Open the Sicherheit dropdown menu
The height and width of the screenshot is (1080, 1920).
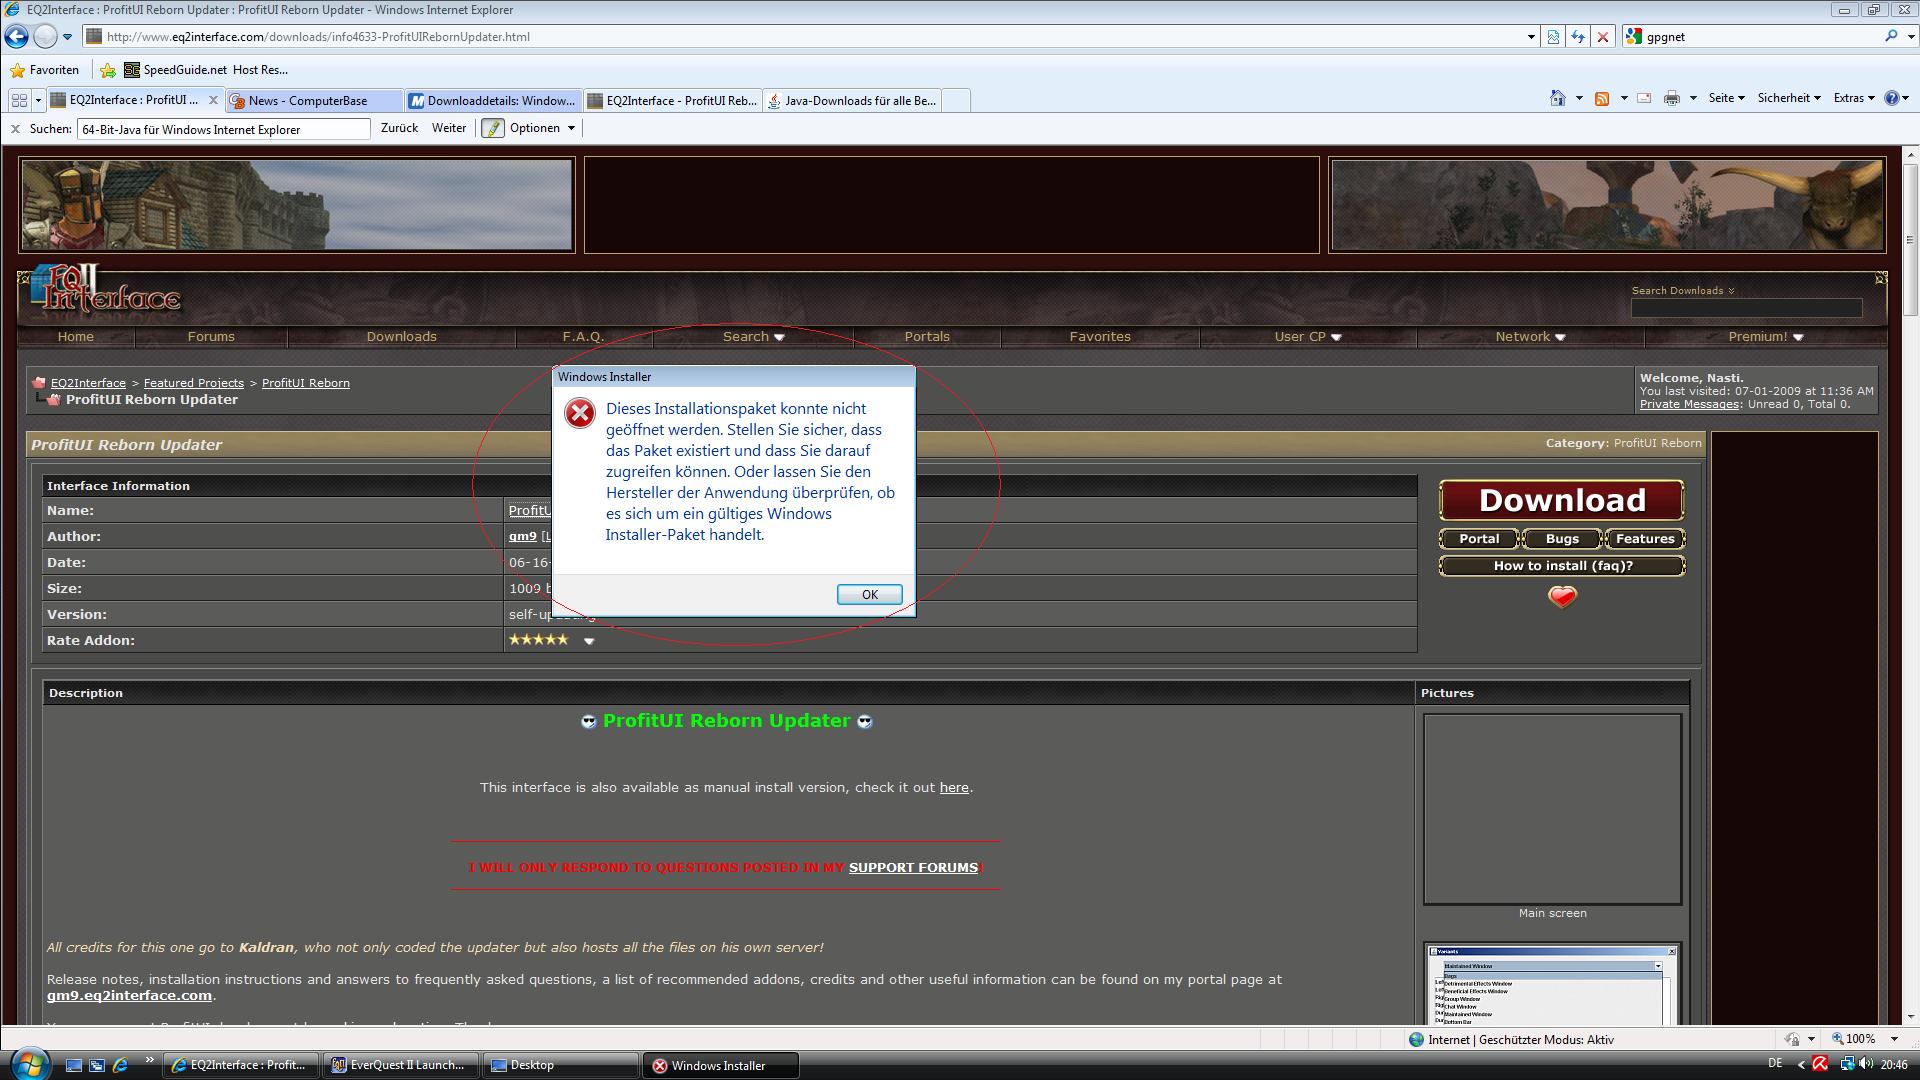tap(1788, 98)
